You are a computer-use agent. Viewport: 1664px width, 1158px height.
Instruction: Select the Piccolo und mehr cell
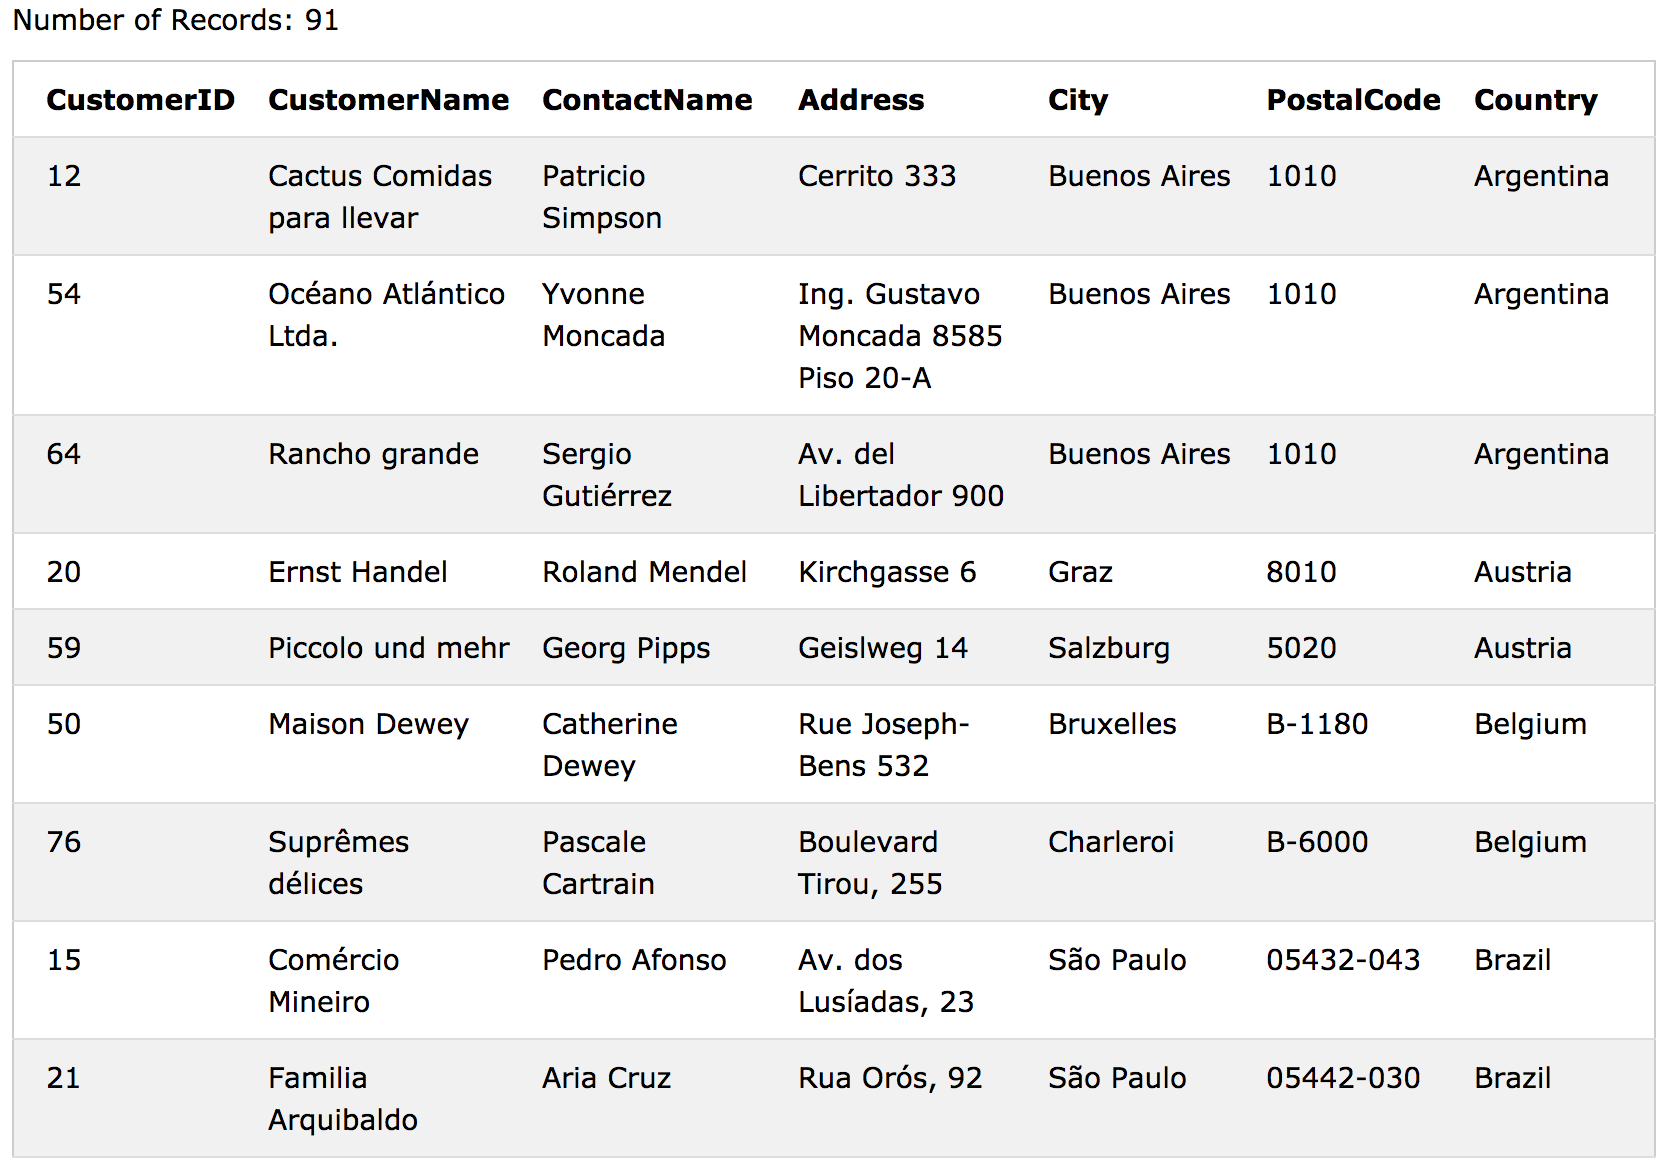click(x=388, y=648)
